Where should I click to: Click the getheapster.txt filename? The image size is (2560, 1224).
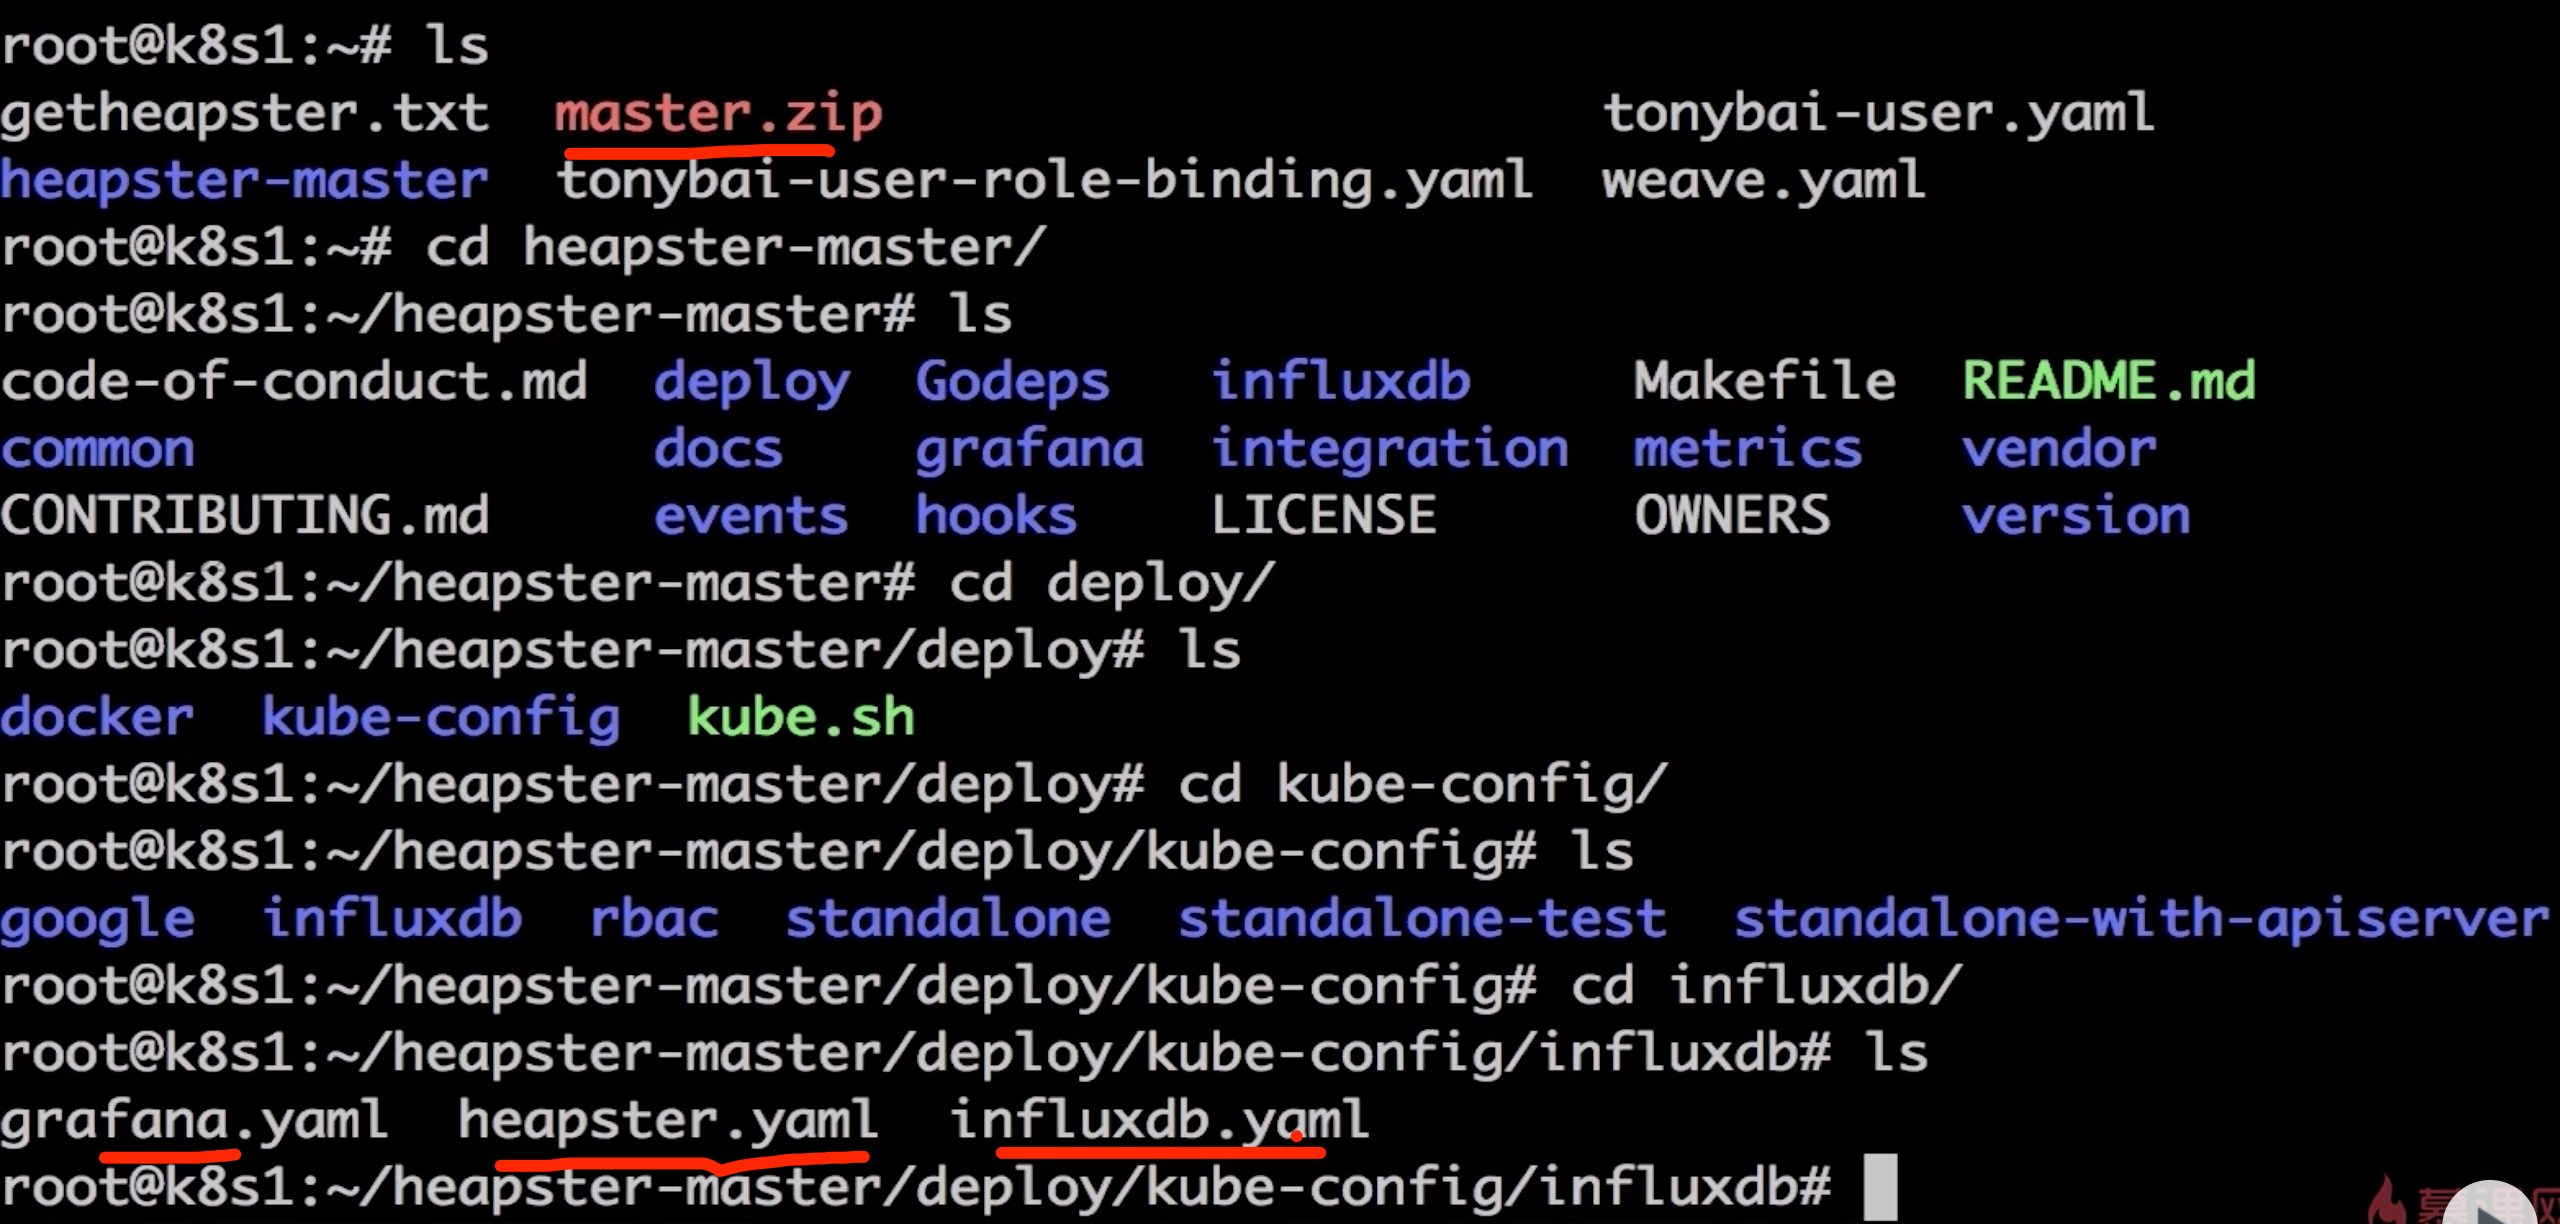(x=245, y=113)
